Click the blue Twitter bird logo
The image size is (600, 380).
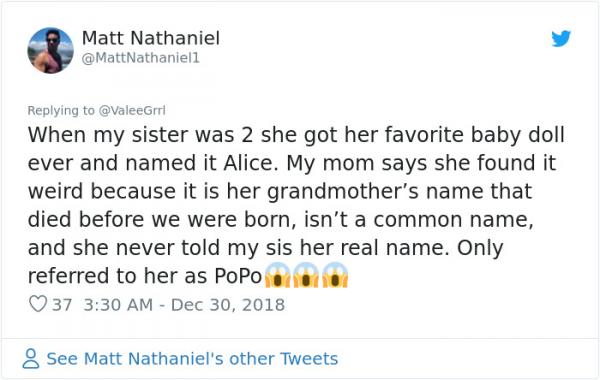tap(561, 38)
